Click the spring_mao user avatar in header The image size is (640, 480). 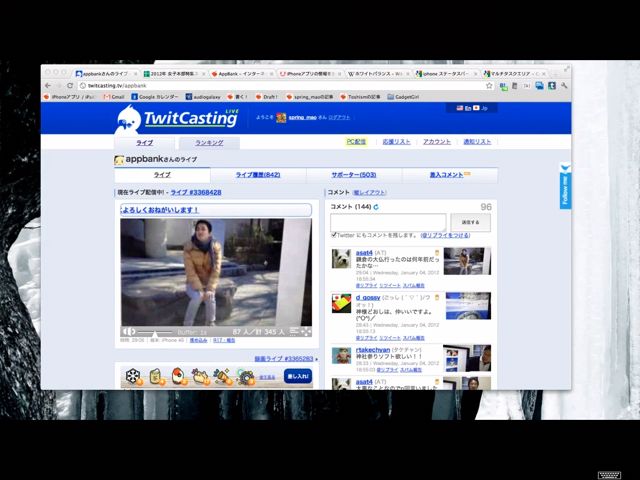pyautogui.click(x=281, y=118)
